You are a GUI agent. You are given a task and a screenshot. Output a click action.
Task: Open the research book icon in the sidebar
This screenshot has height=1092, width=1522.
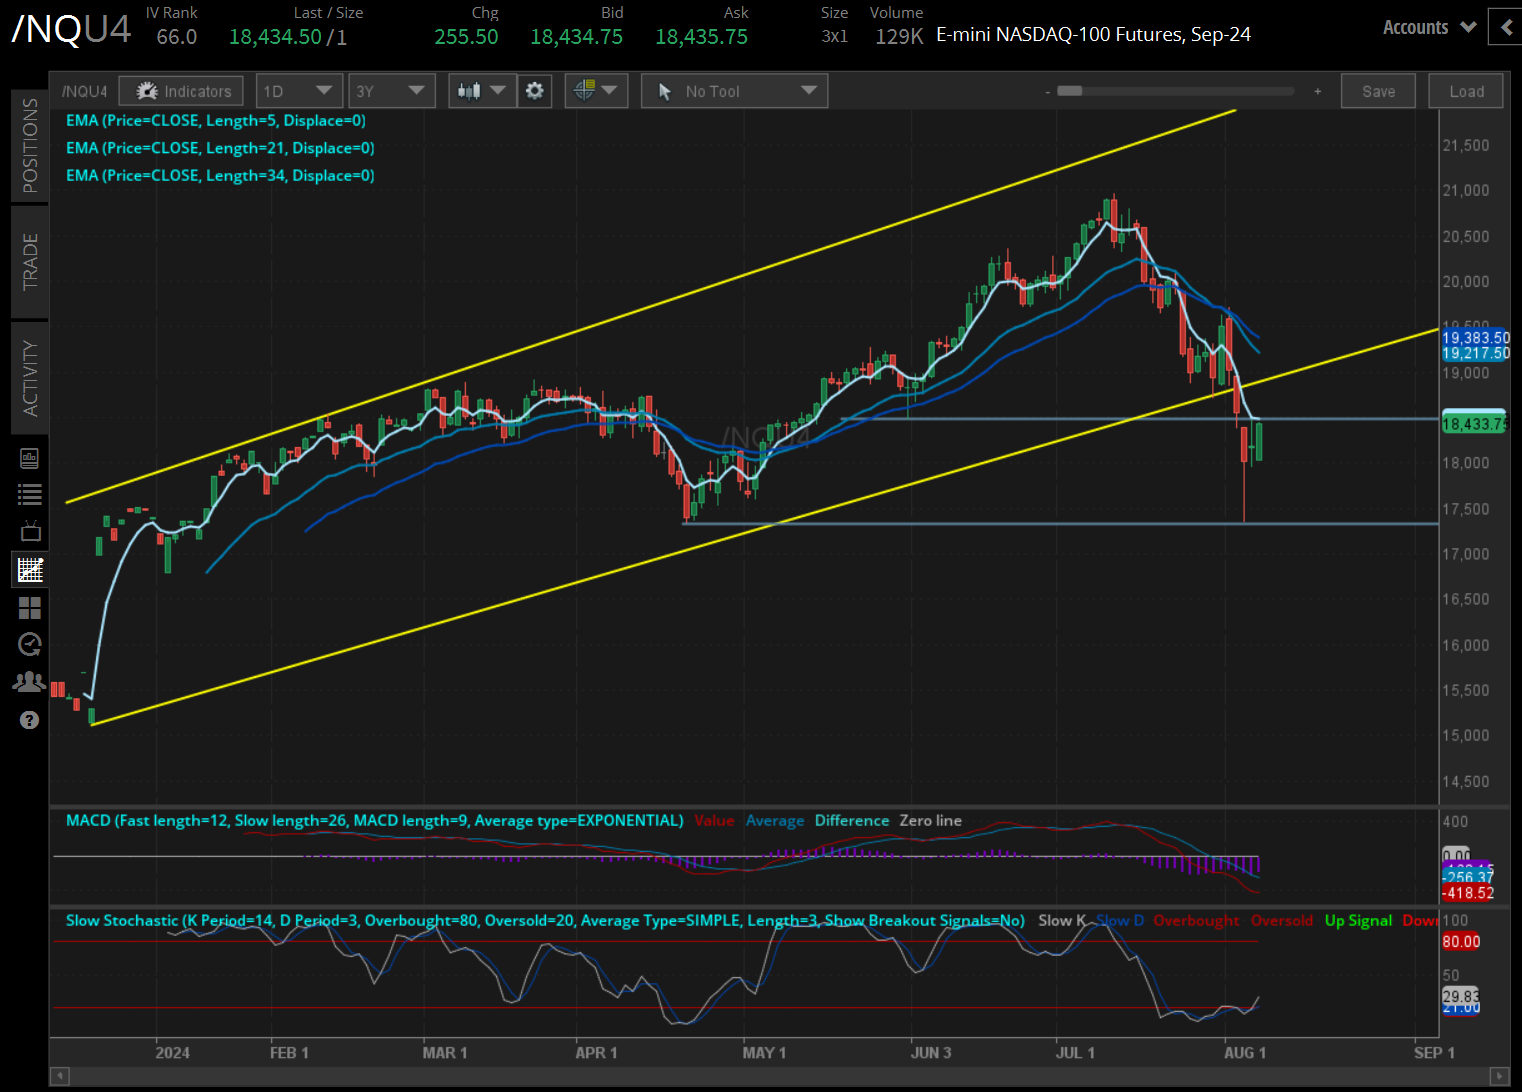click(30, 458)
